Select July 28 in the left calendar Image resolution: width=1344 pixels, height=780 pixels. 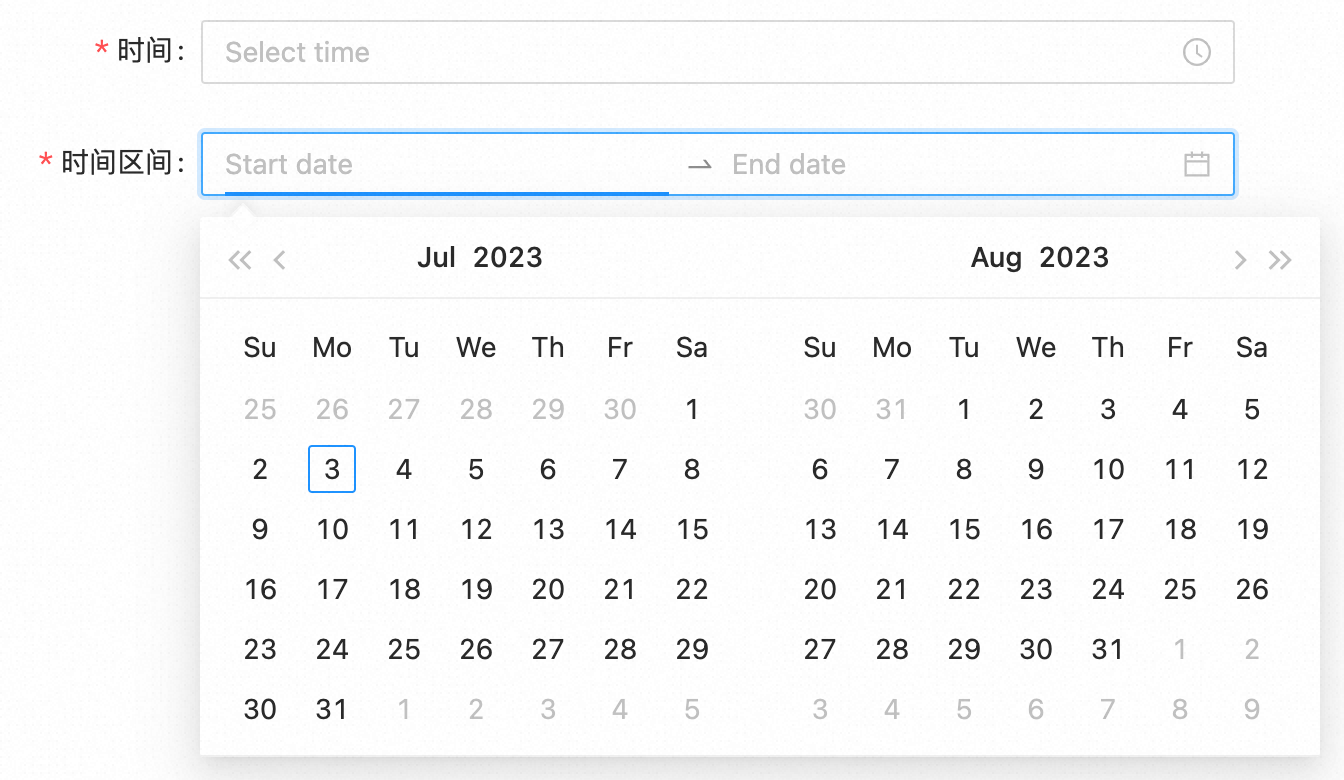620,649
